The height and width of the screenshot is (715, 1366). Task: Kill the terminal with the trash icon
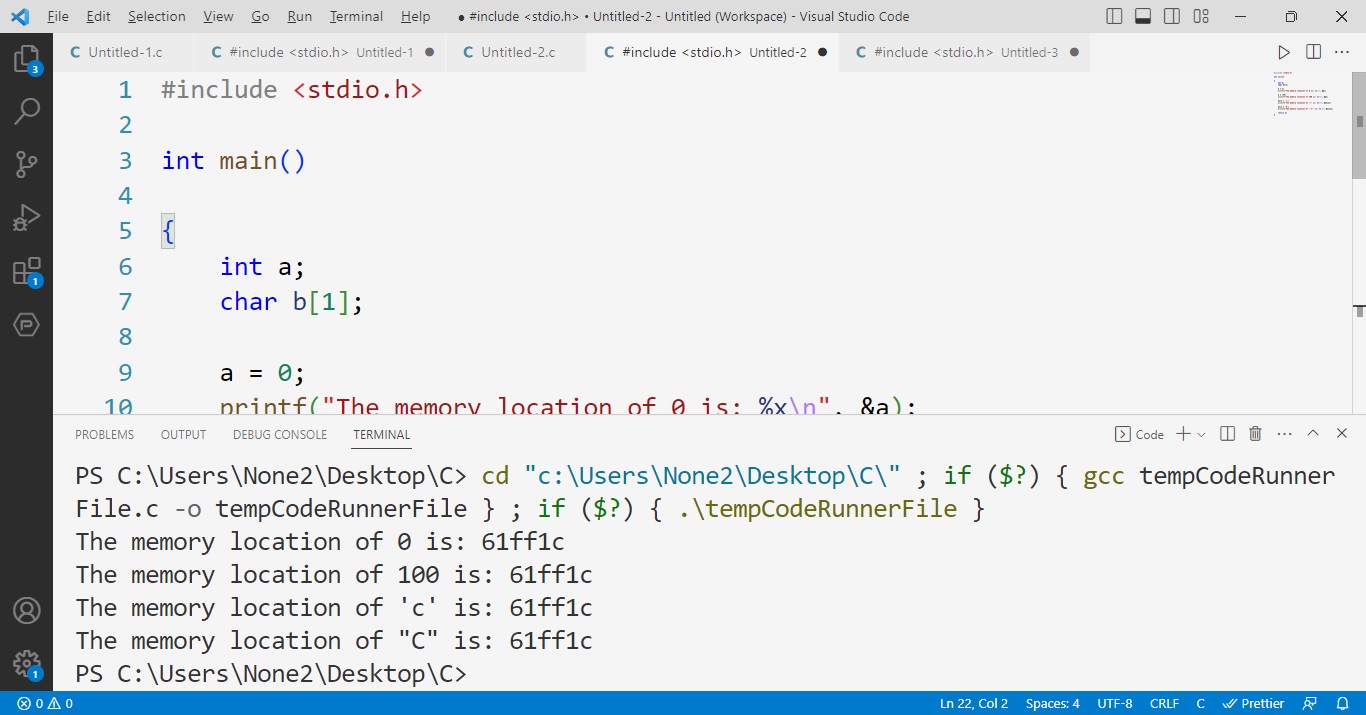(x=1256, y=434)
